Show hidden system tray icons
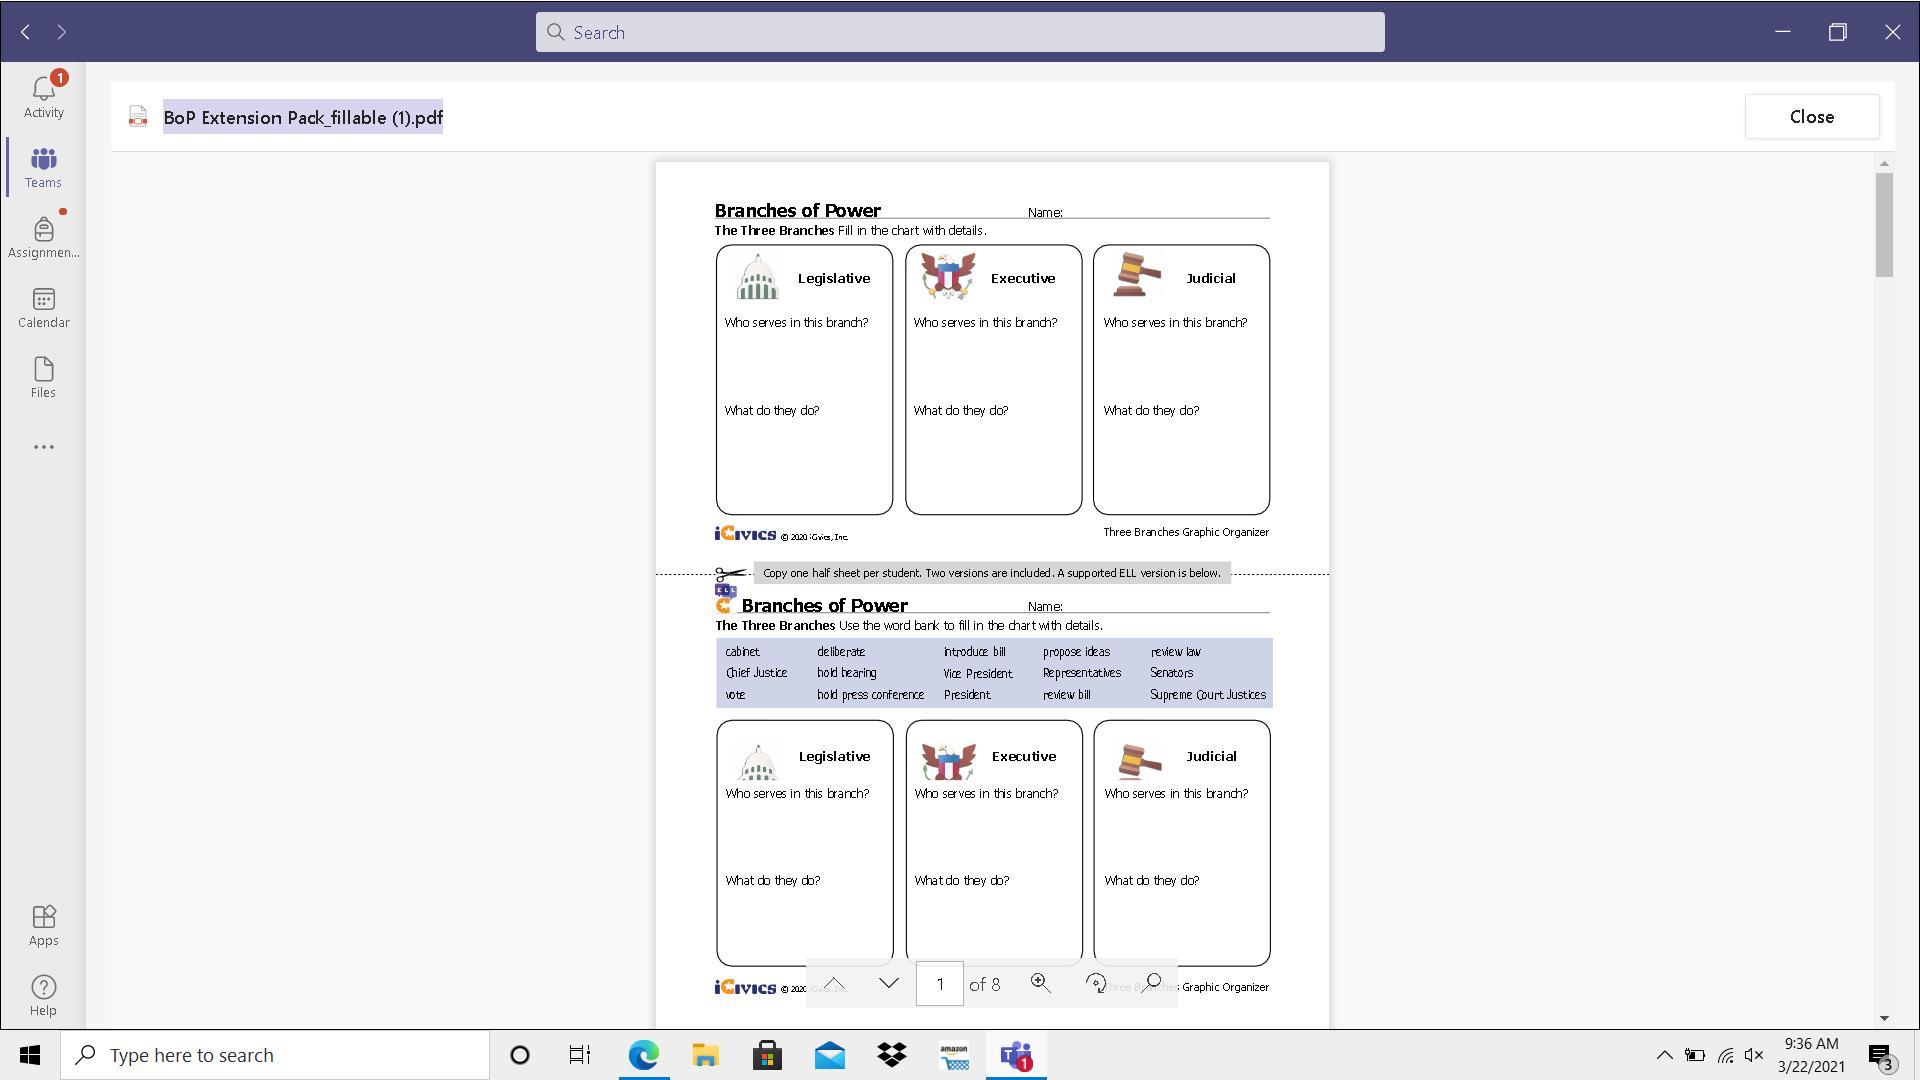Screen dimensions: 1920x1080 1664,1055
